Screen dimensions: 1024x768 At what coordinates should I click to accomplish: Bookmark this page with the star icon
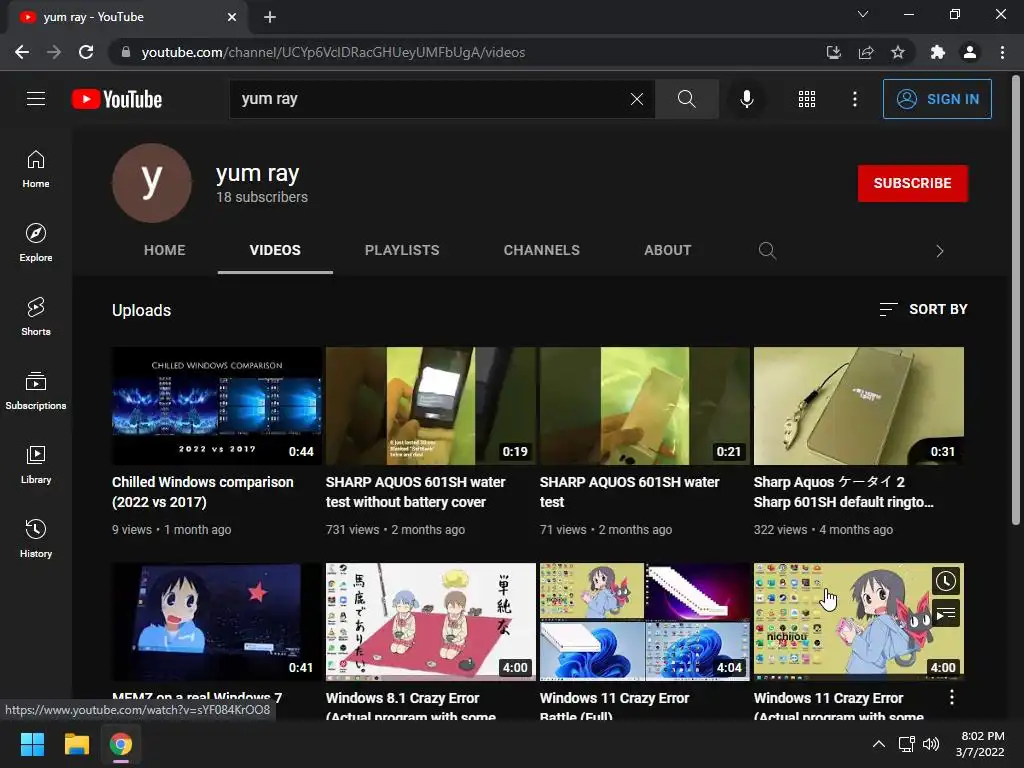898,52
